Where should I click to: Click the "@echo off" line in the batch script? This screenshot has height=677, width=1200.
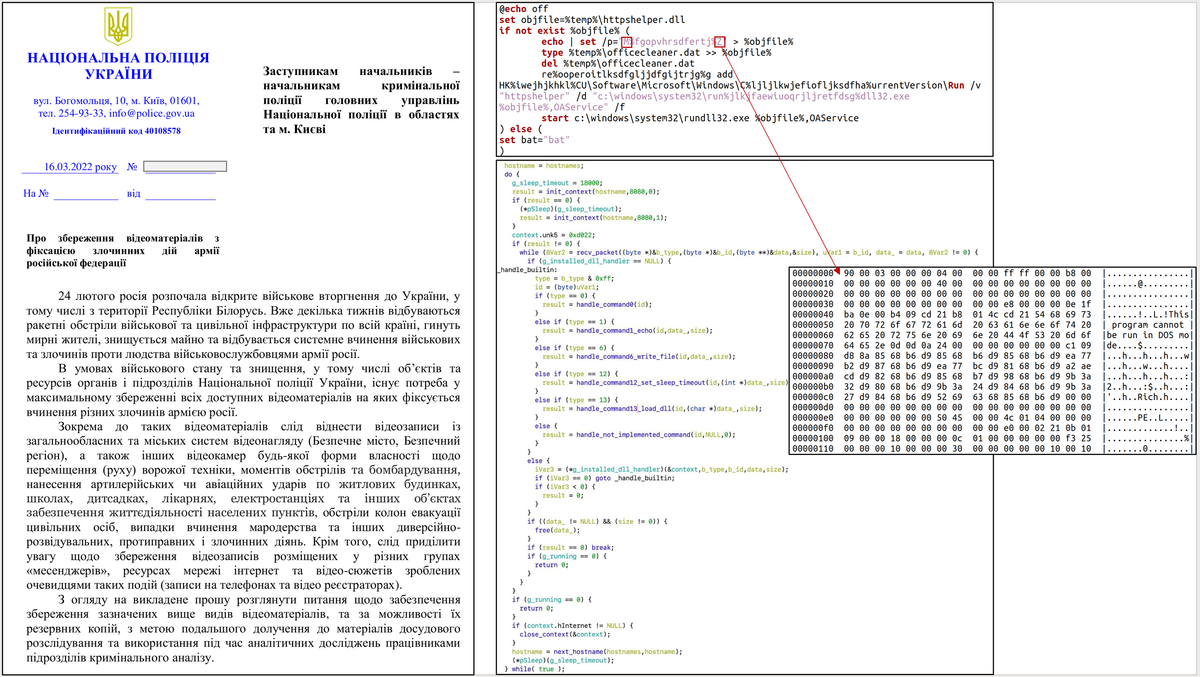click(522, 9)
